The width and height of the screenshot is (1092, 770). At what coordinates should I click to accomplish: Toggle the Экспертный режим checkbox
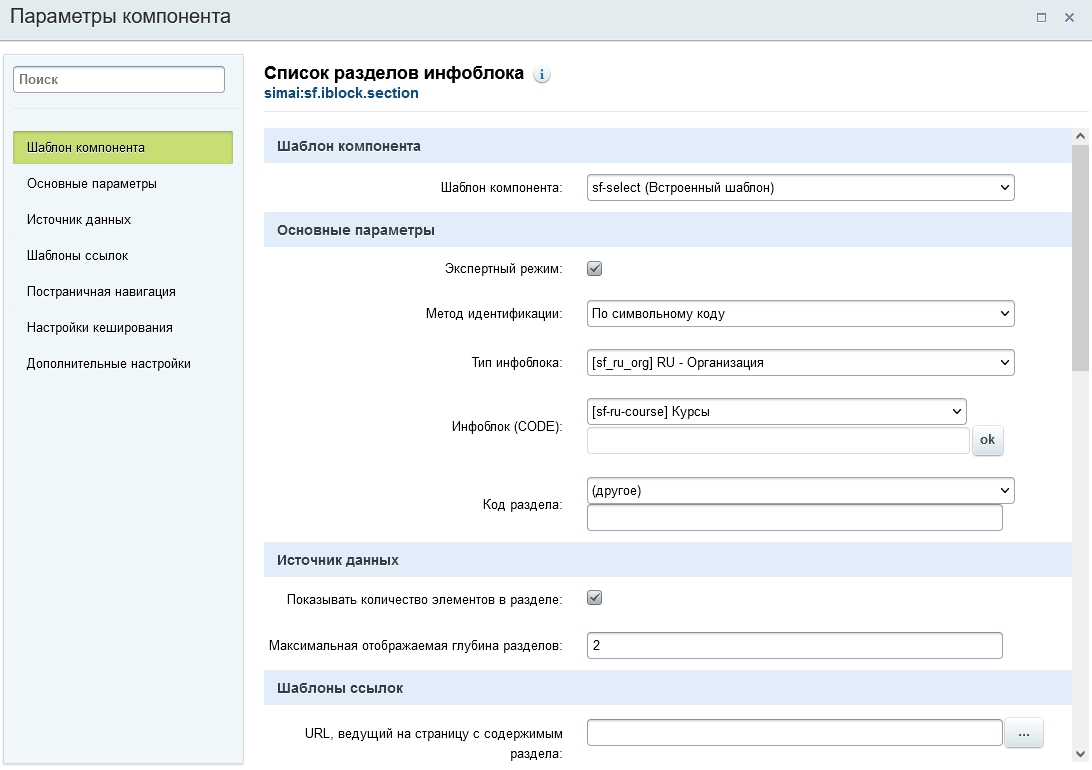tap(594, 269)
